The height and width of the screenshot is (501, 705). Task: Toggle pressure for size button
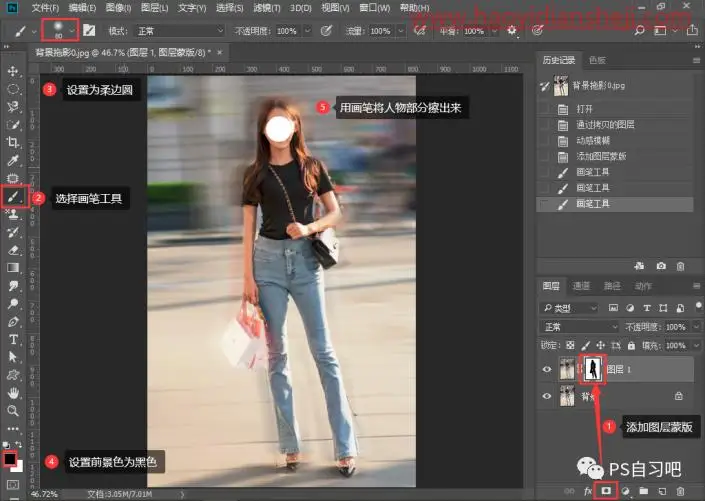(537, 31)
